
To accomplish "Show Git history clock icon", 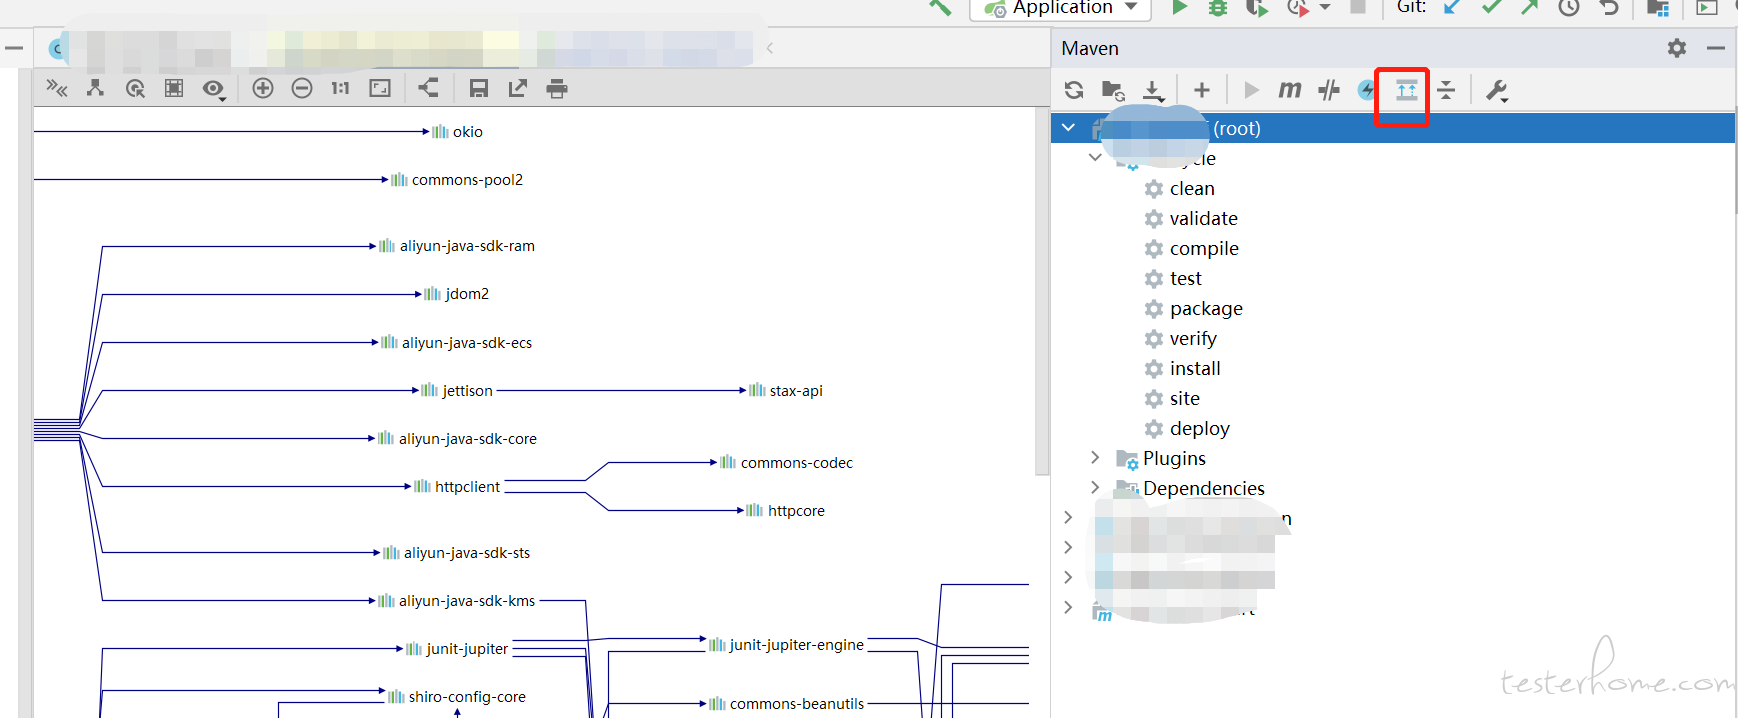I will pyautogui.click(x=1569, y=8).
